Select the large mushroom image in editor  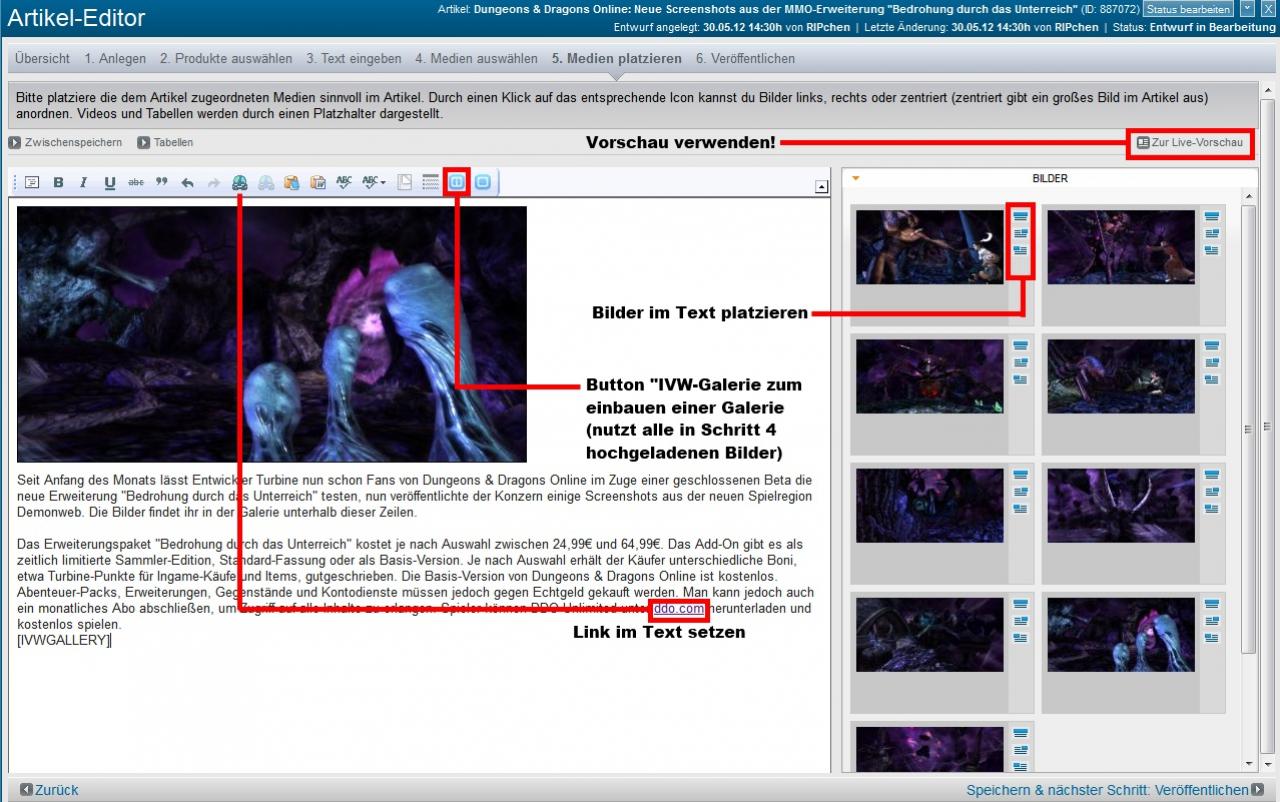[x=272, y=334]
